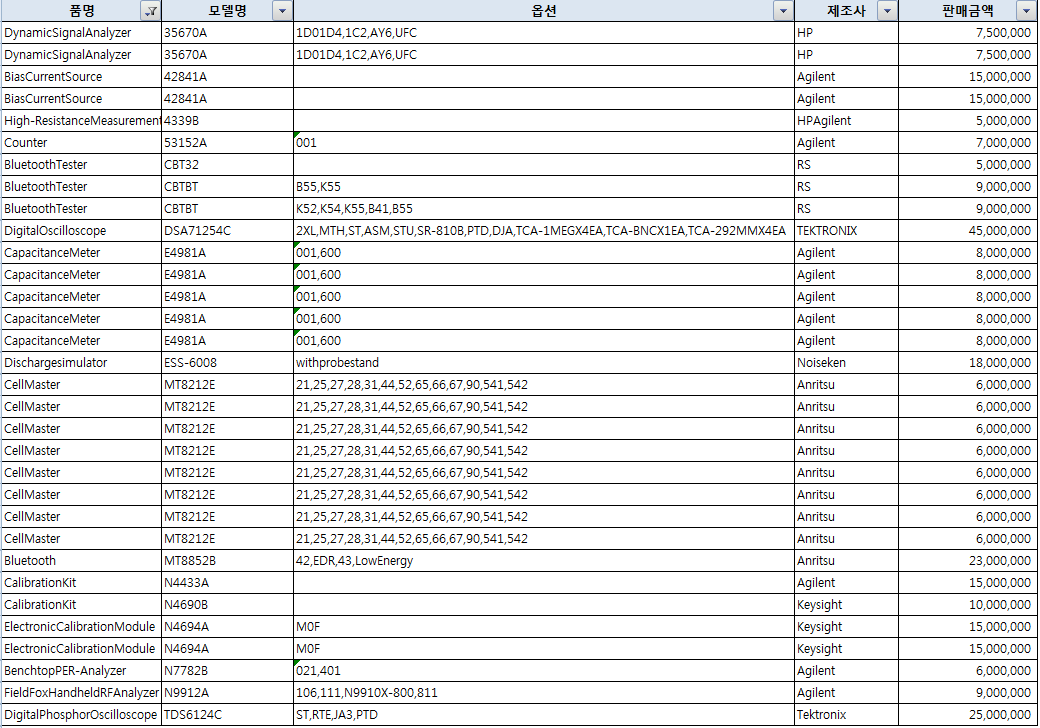Click the TDS6124C model cell
The height and width of the screenshot is (728, 1040).
(226, 715)
